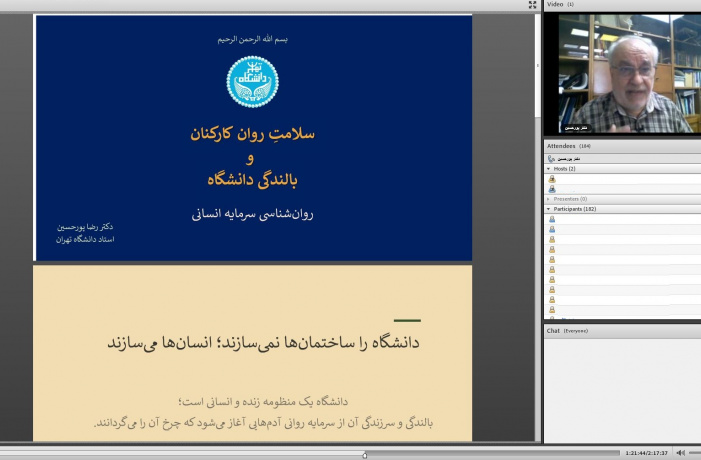Collapse the Hosts (2) group
The width and height of the screenshot is (701, 460).
549,169
